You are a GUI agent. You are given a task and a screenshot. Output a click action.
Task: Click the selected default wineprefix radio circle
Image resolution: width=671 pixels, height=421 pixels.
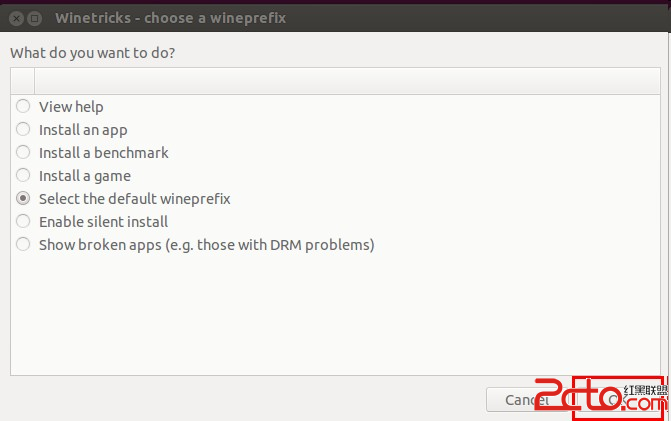click(x=23, y=198)
